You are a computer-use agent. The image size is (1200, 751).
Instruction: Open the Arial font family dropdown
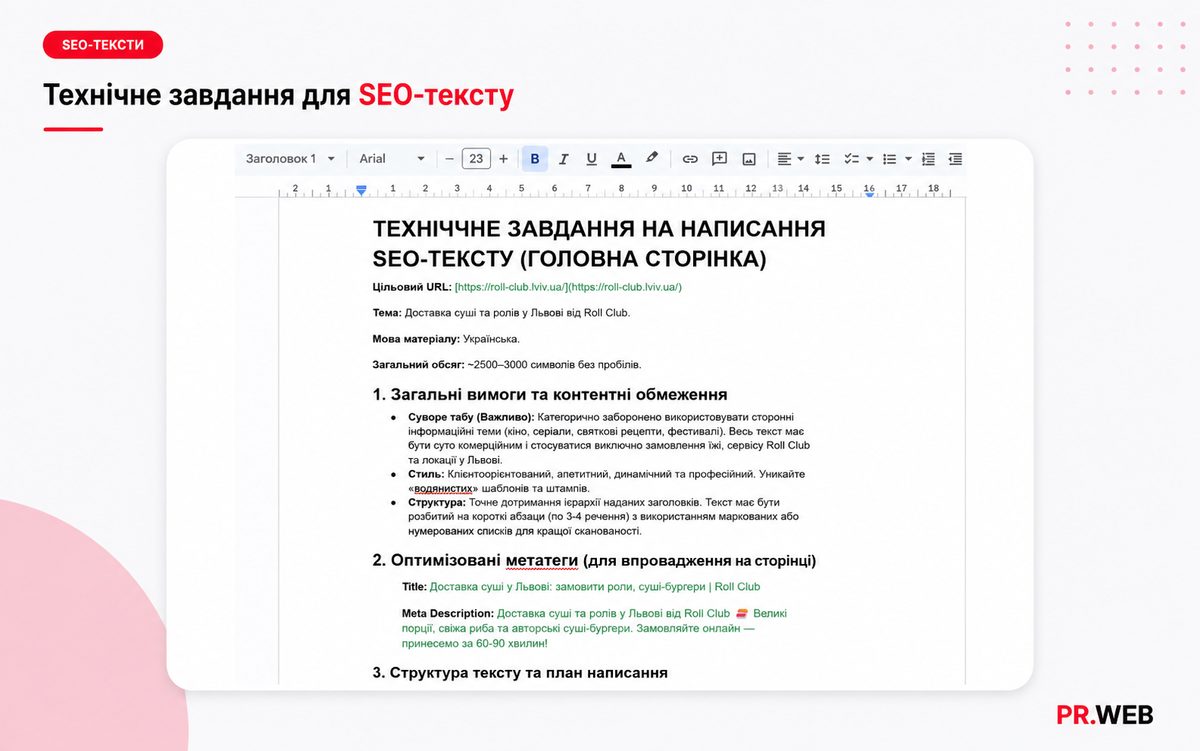(392, 159)
